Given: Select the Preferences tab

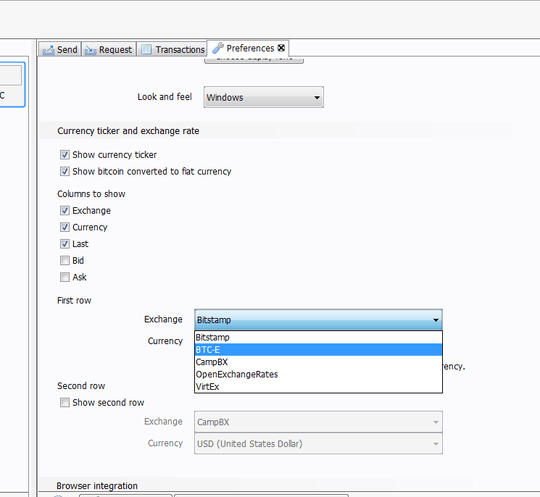Looking at the screenshot, I should (x=248, y=48).
